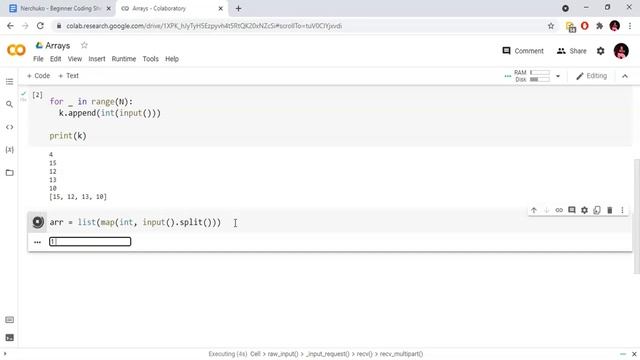
Task: Open the command palette icon in sidebar
Action: [x=9, y=320]
